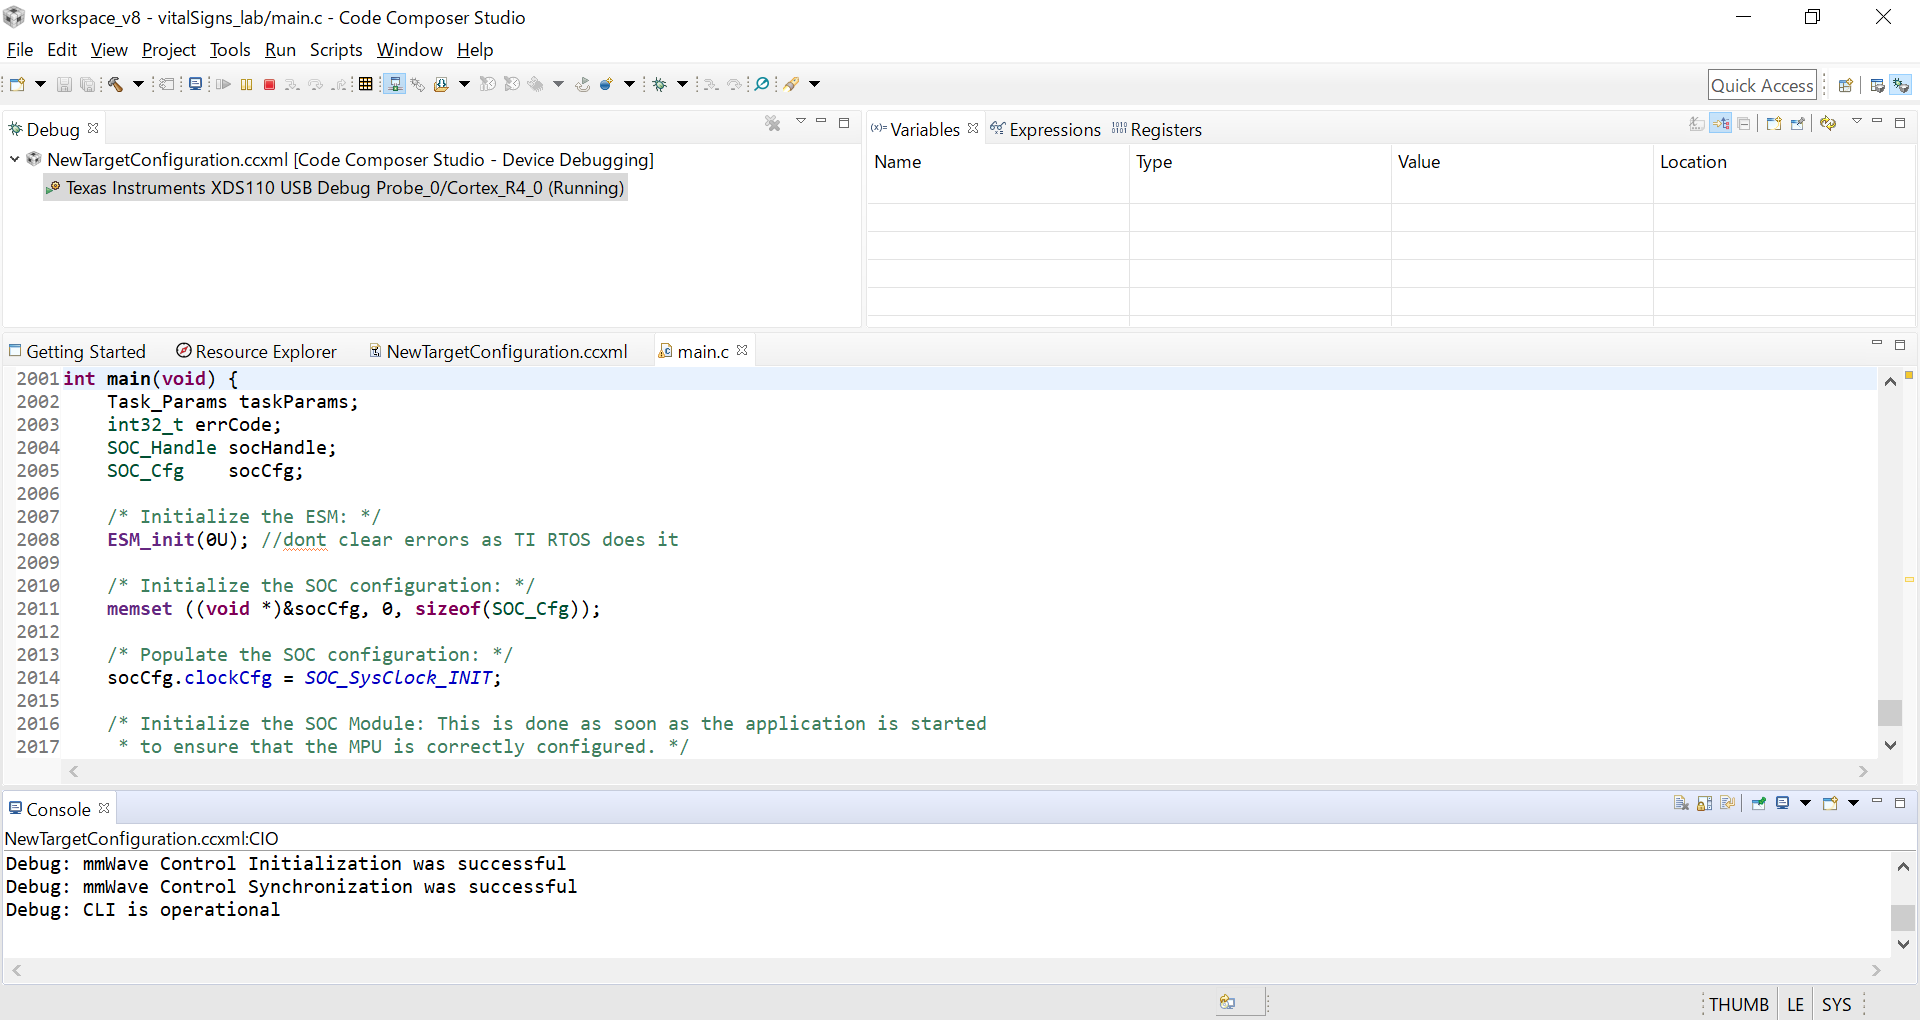The width and height of the screenshot is (1920, 1020).
Task: Click the Display Selected Console icon
Action: (1783, 803)
